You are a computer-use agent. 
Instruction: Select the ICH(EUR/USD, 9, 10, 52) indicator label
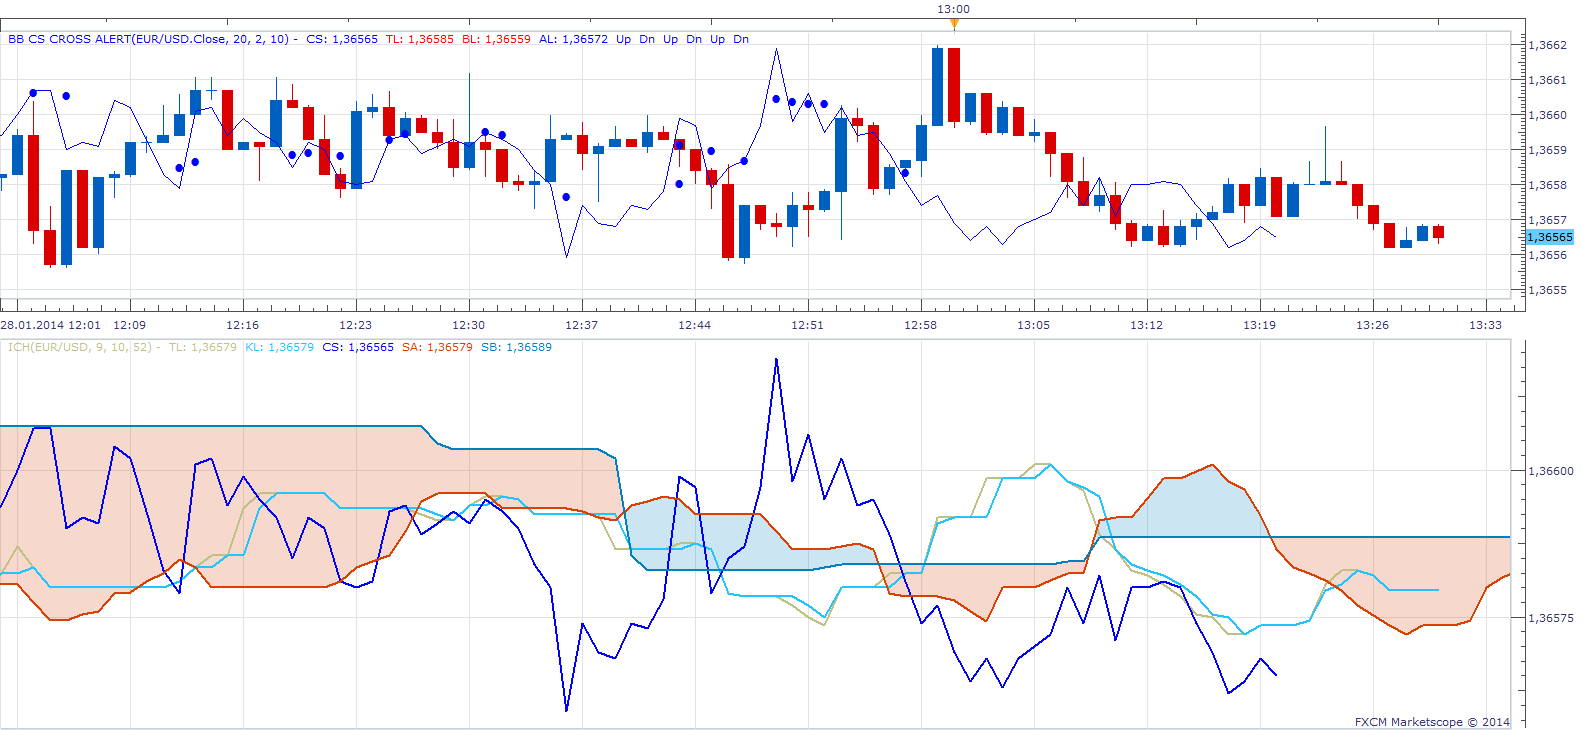coord(80,347)
